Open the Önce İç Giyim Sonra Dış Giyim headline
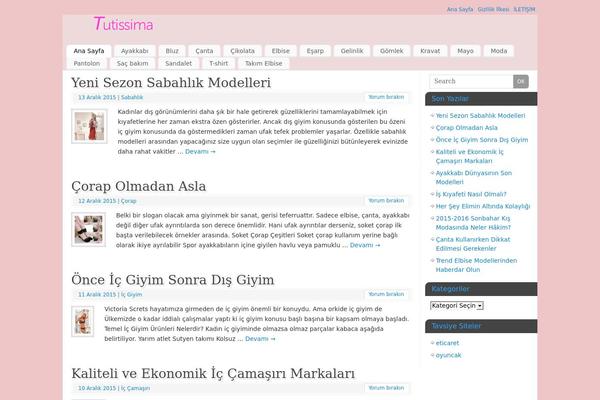Image resolution: width=600 pixels, height=400 pixels. (173, 280)
